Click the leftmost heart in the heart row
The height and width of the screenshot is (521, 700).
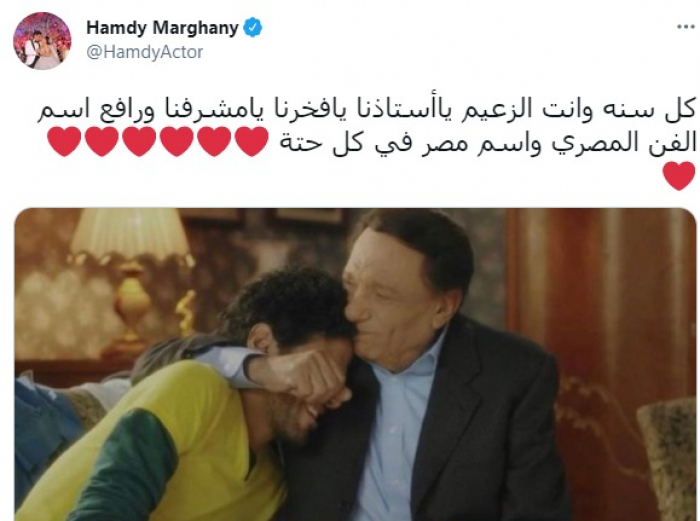[64, 142]
